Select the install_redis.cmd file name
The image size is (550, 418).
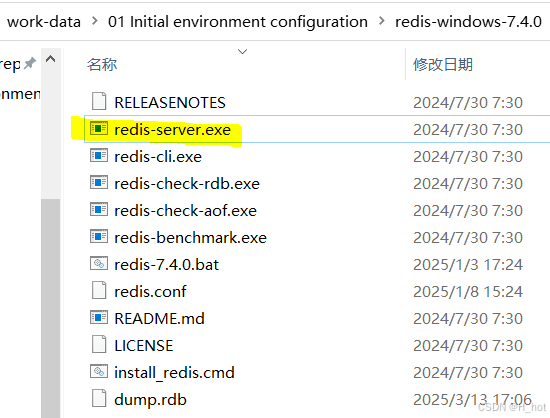tap(174, 373)
